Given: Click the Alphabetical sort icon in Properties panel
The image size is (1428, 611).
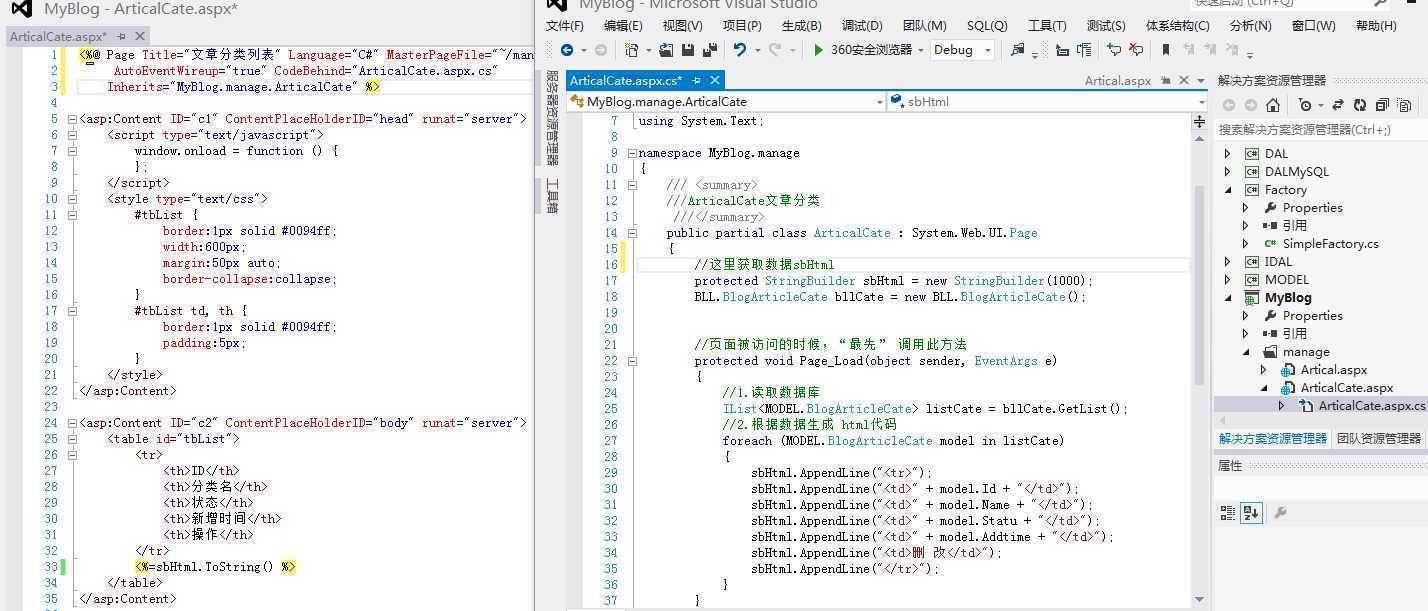Looking at the screenshot, I should point(1250,513).
